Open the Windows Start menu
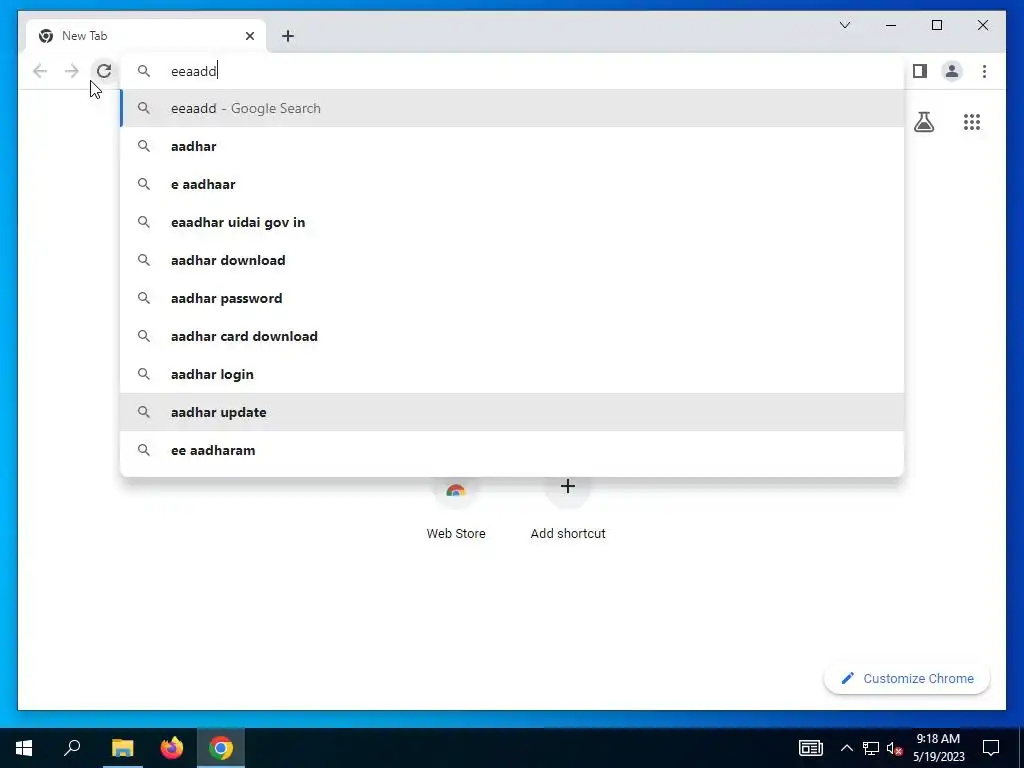The width and height of the screenshot is (1024, 768). pyautogui.click(x=24, y=748)
